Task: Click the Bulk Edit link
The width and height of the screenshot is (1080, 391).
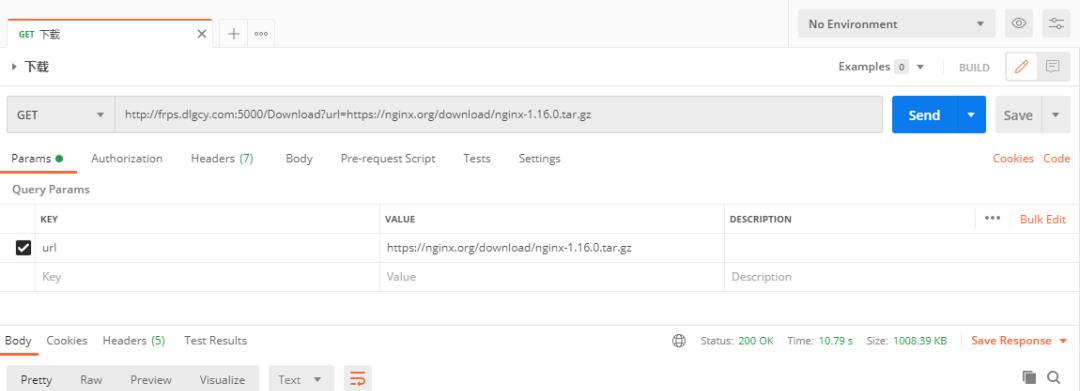Action: click(1043, 219)
